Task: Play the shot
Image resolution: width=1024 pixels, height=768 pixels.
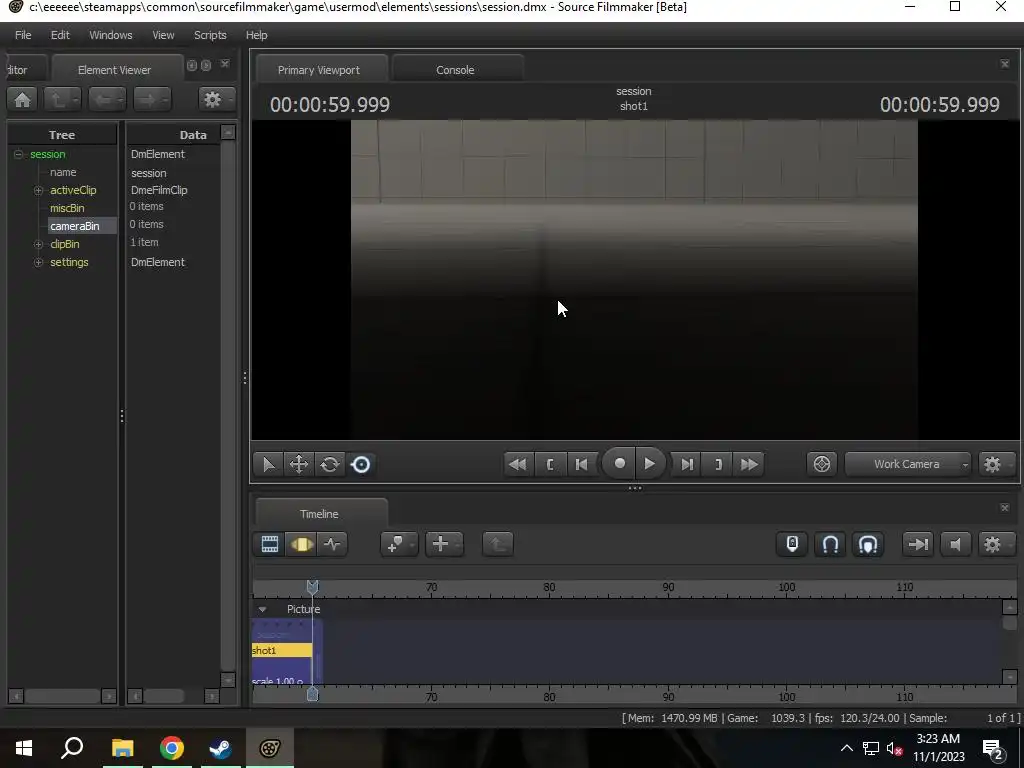Action: 649,464
